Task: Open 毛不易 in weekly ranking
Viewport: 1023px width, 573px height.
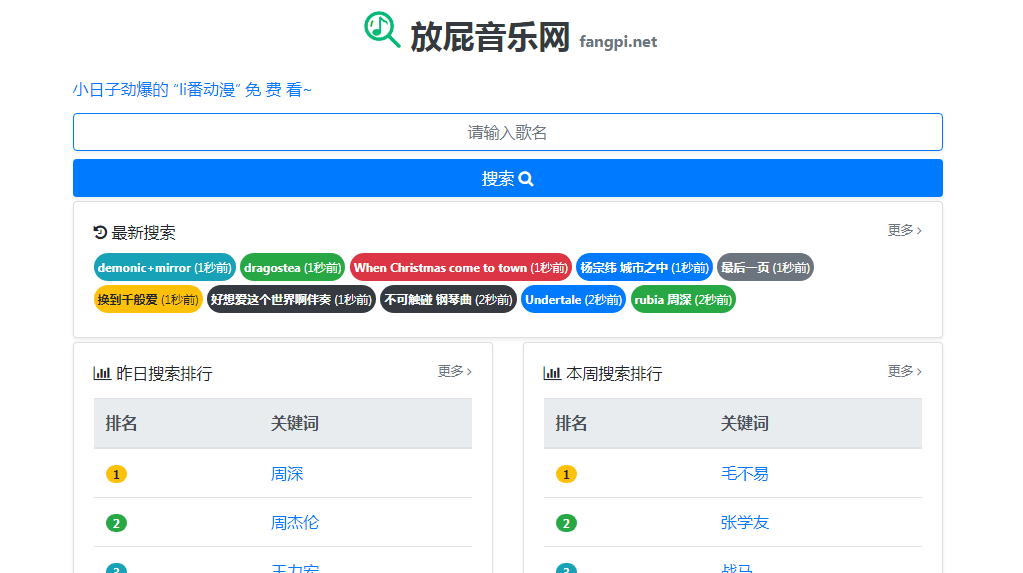Action: click(745, 474)
